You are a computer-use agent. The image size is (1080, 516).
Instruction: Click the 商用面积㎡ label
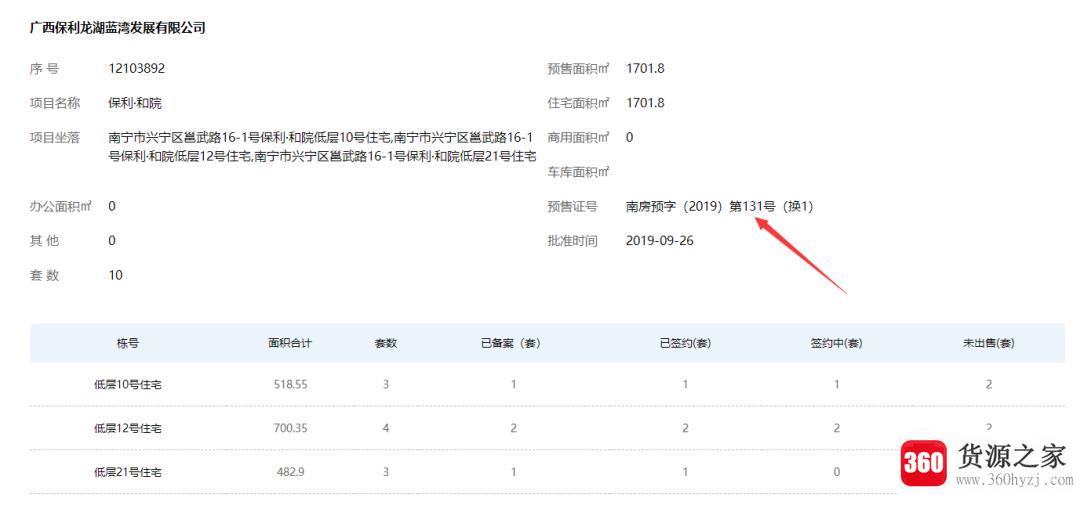pos(578,138)
